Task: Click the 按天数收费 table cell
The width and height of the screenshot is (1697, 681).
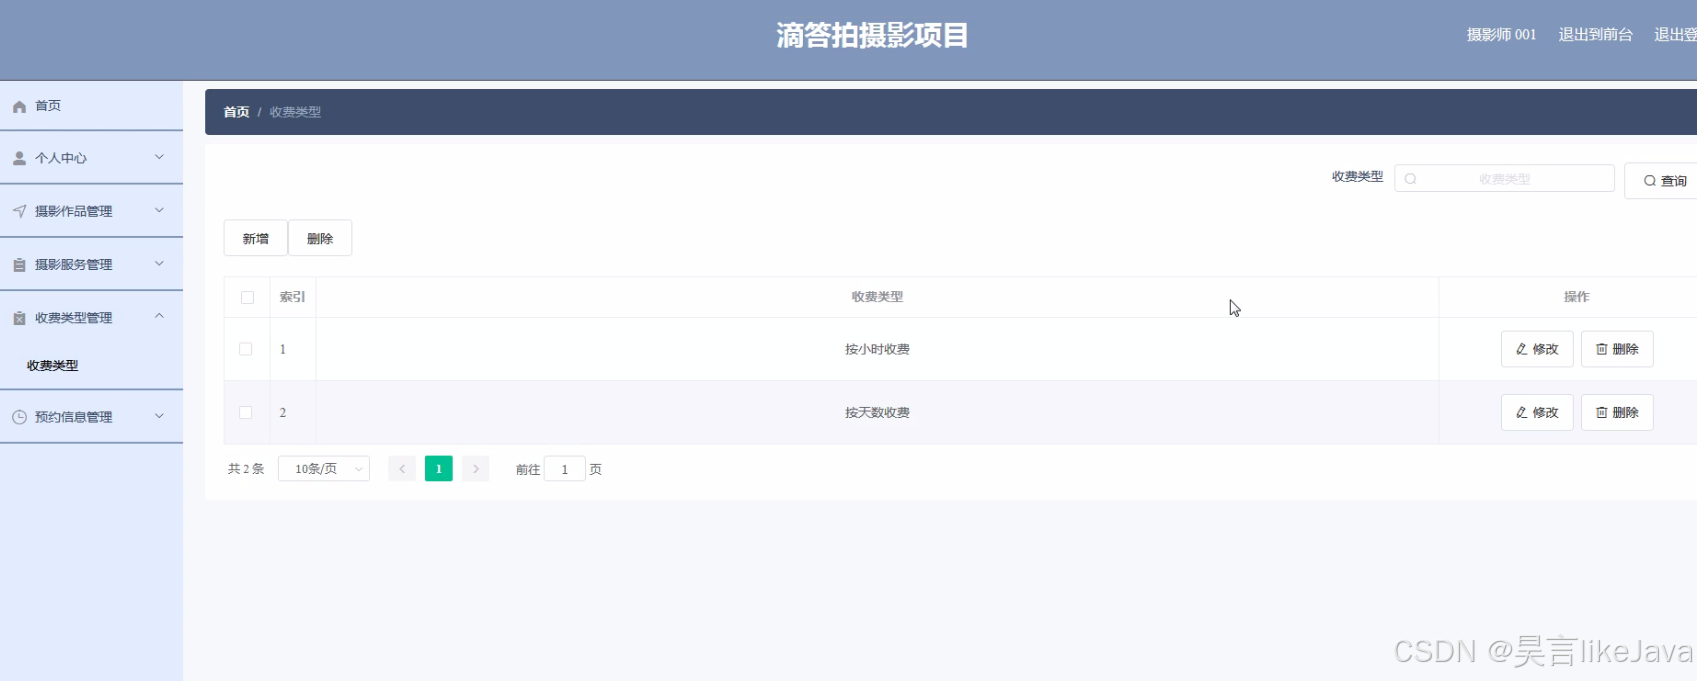Action: pyautogui.click(x=877, y=412)
